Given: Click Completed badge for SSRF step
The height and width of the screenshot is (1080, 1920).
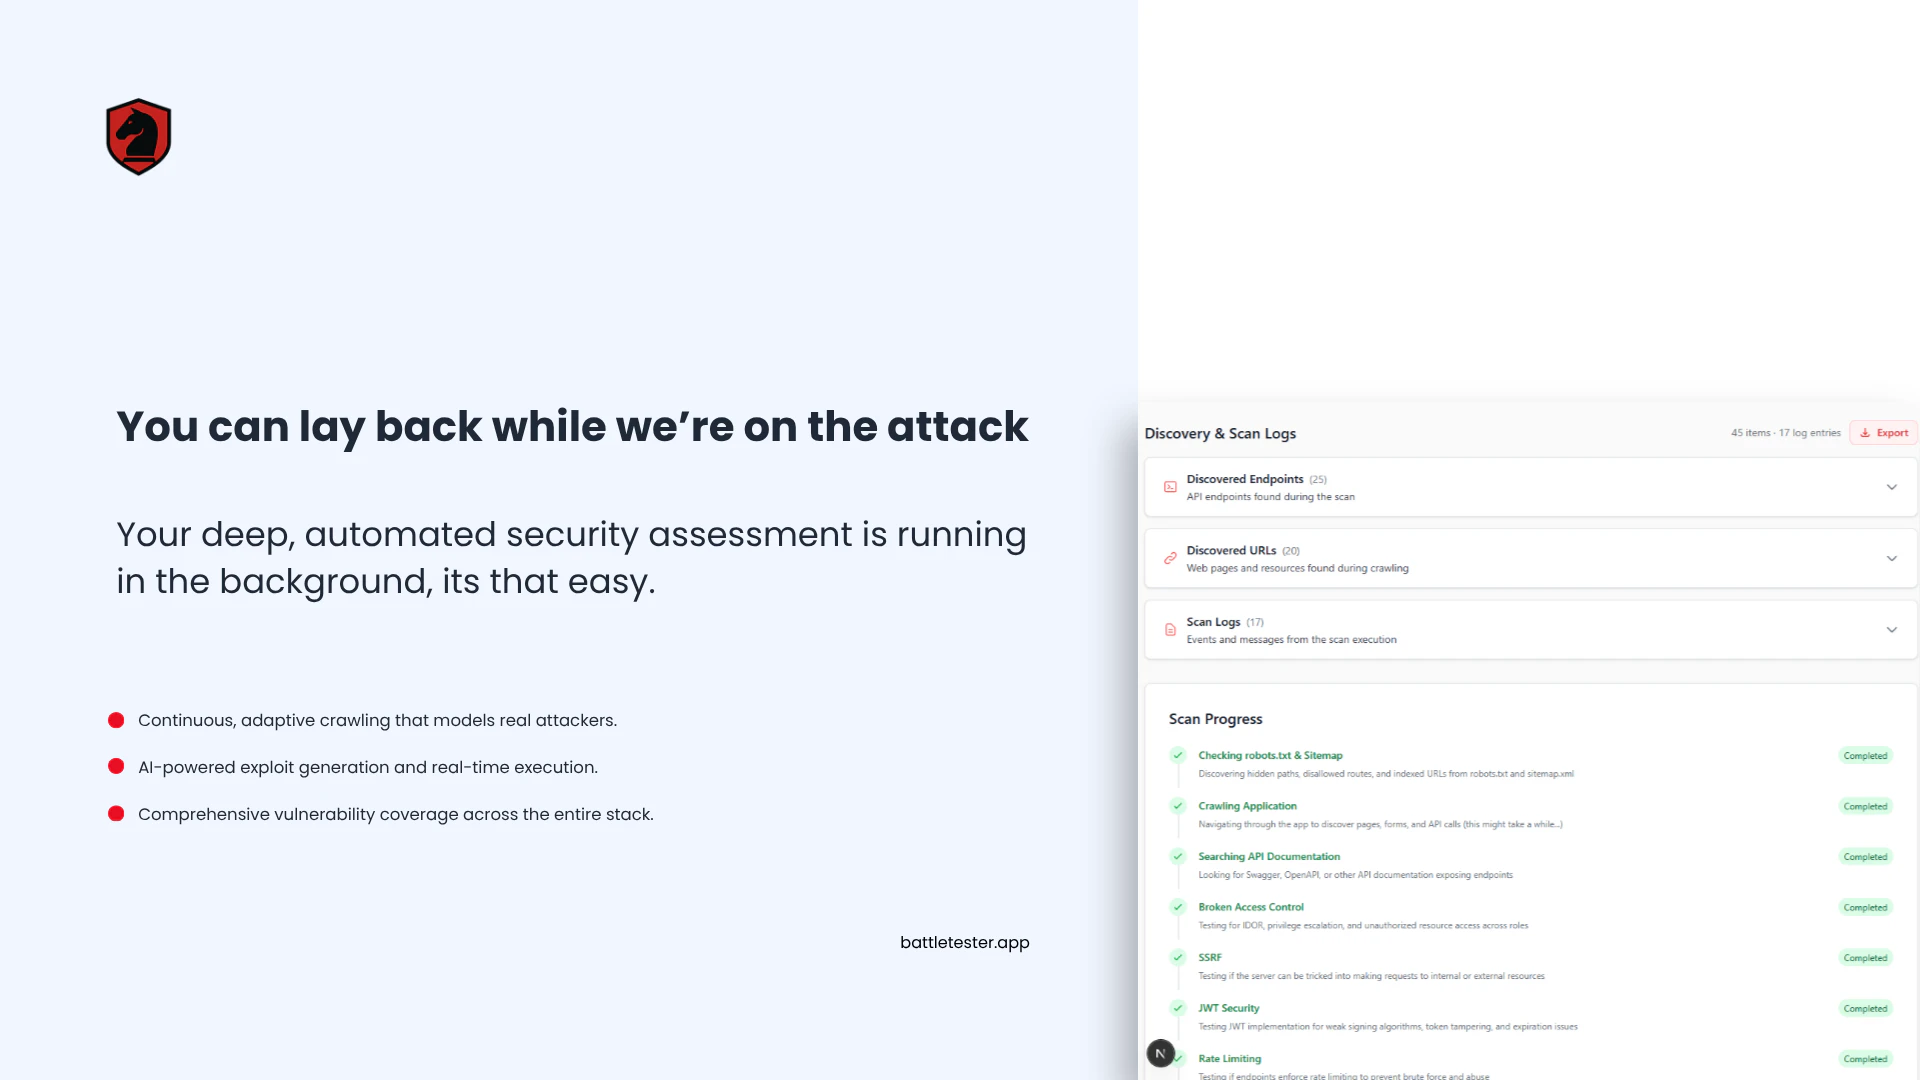Looking at the screenshot, I should coord(1865,958).
